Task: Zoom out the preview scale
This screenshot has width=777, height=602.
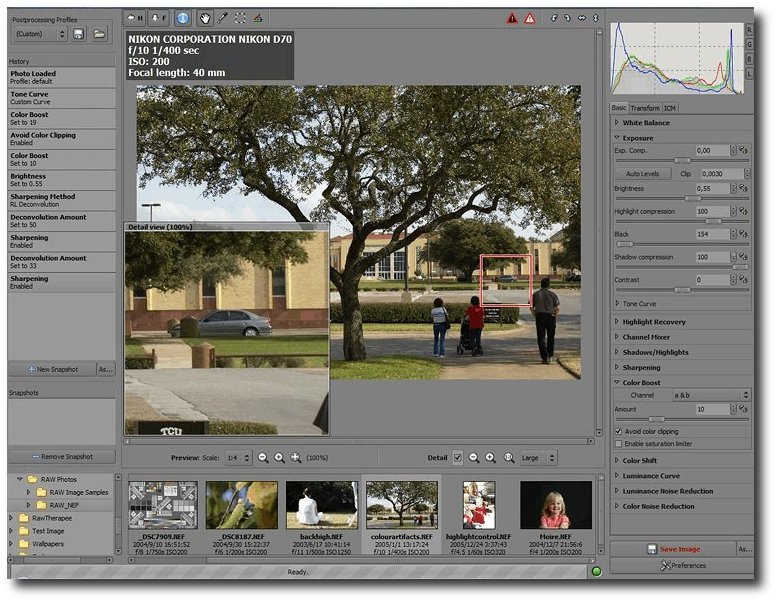Action: 263,458
